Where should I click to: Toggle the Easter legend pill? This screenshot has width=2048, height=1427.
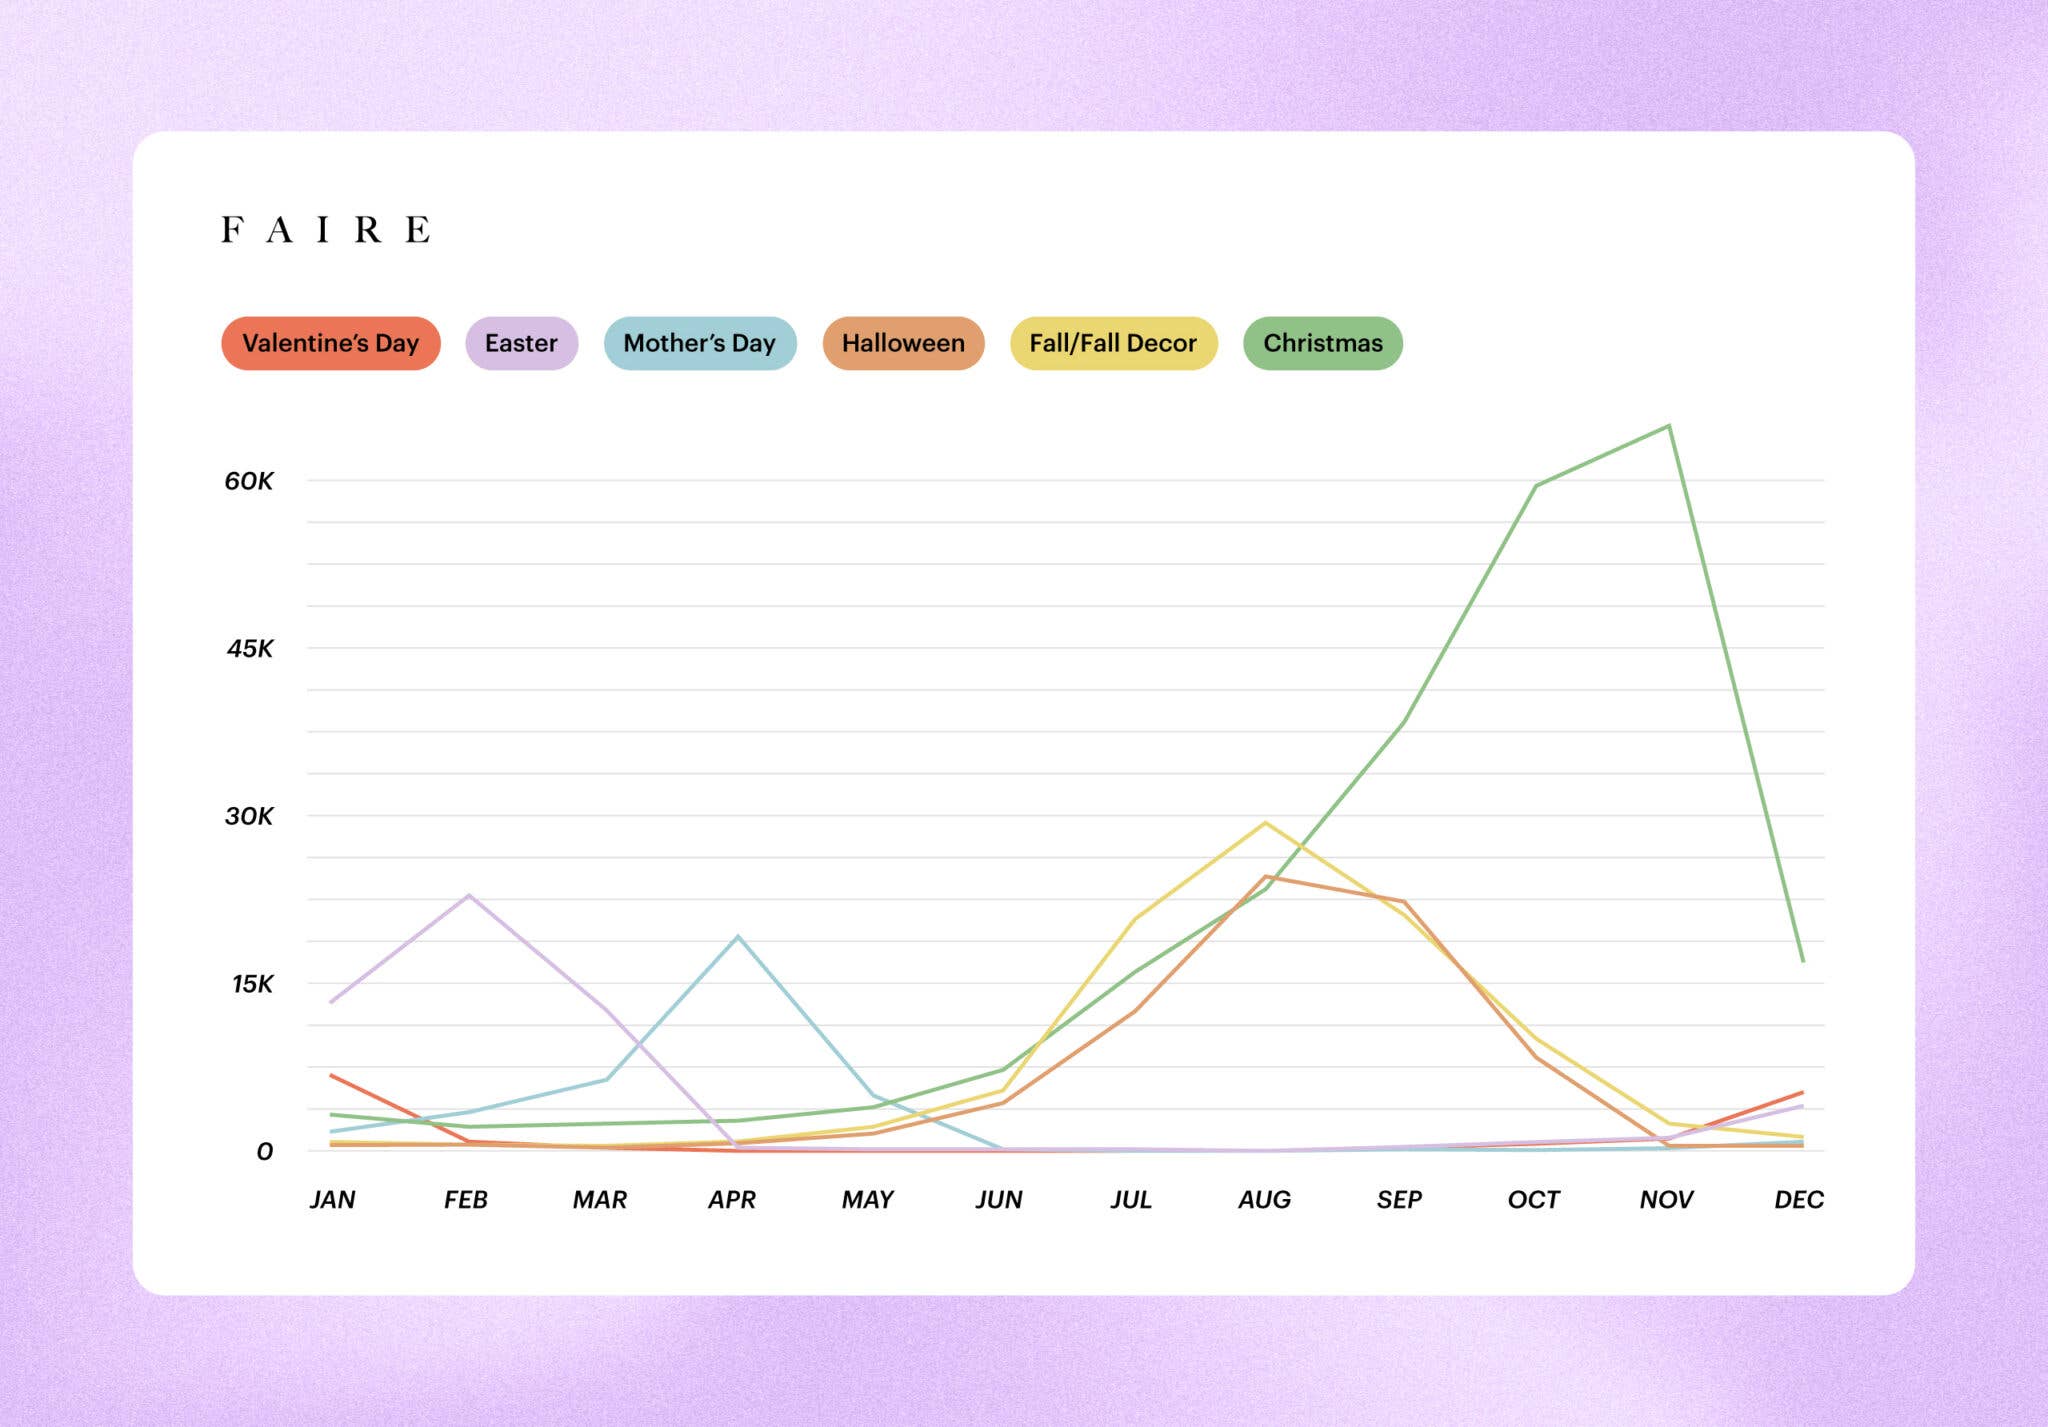coord(521,343)
